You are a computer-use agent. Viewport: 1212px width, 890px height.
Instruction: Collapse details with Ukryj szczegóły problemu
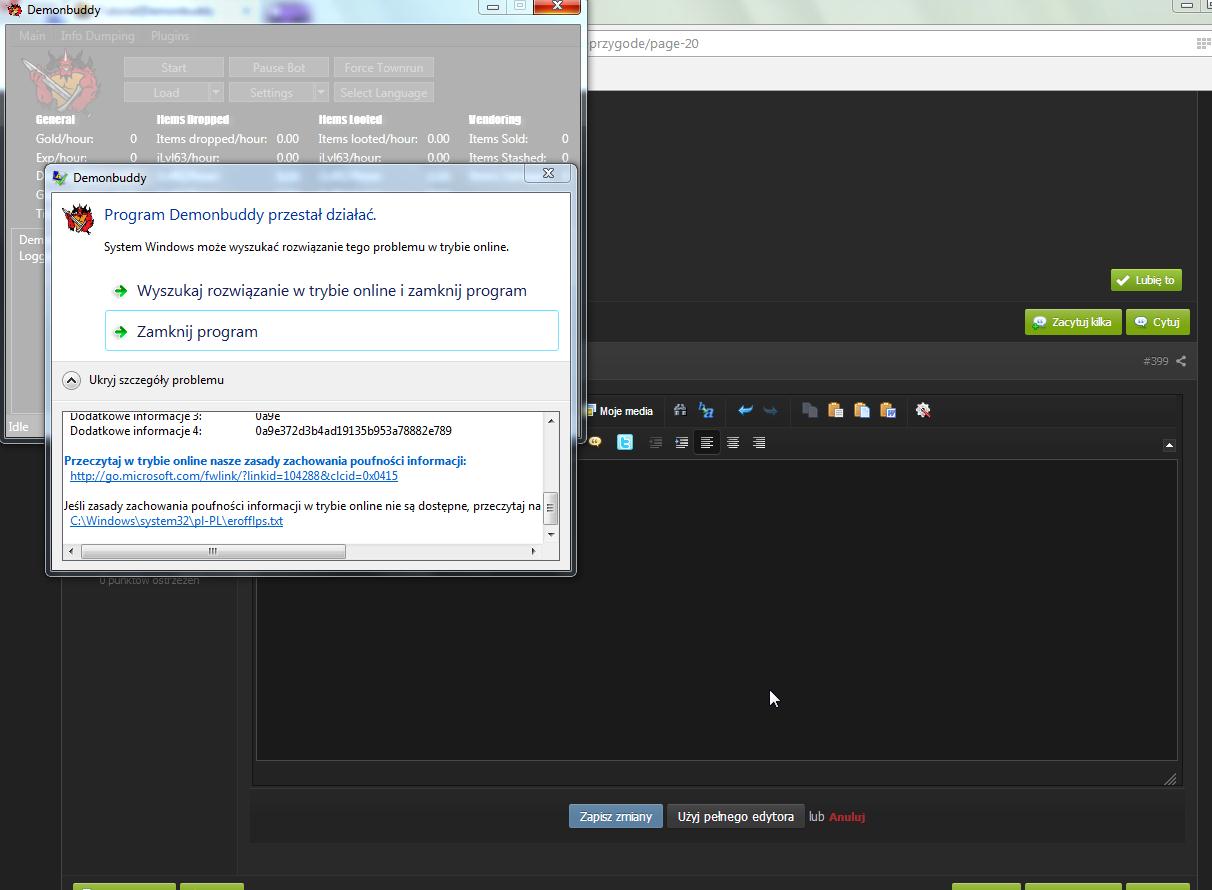click(143, 380)
